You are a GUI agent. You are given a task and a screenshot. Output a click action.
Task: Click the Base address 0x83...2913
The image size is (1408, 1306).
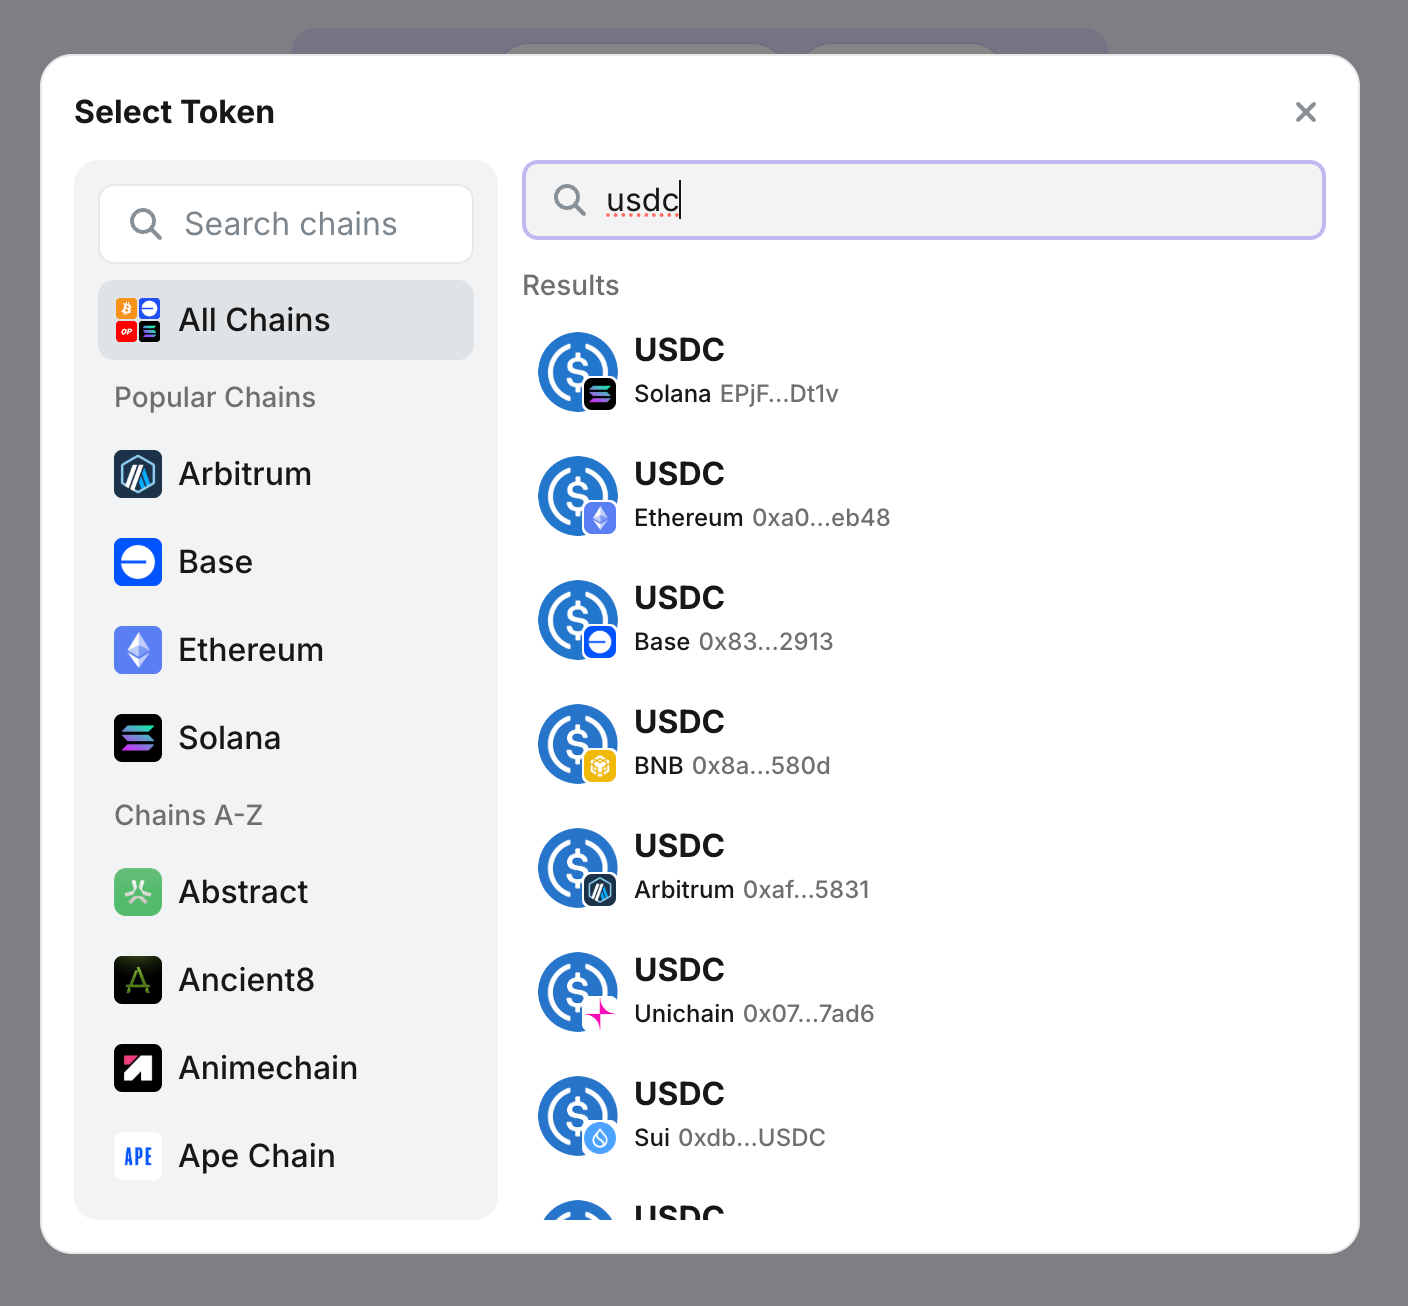(x=766, y=642)
